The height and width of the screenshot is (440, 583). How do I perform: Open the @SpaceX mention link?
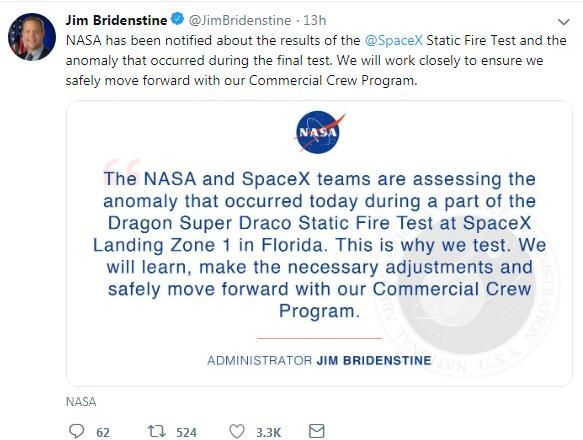394,40
